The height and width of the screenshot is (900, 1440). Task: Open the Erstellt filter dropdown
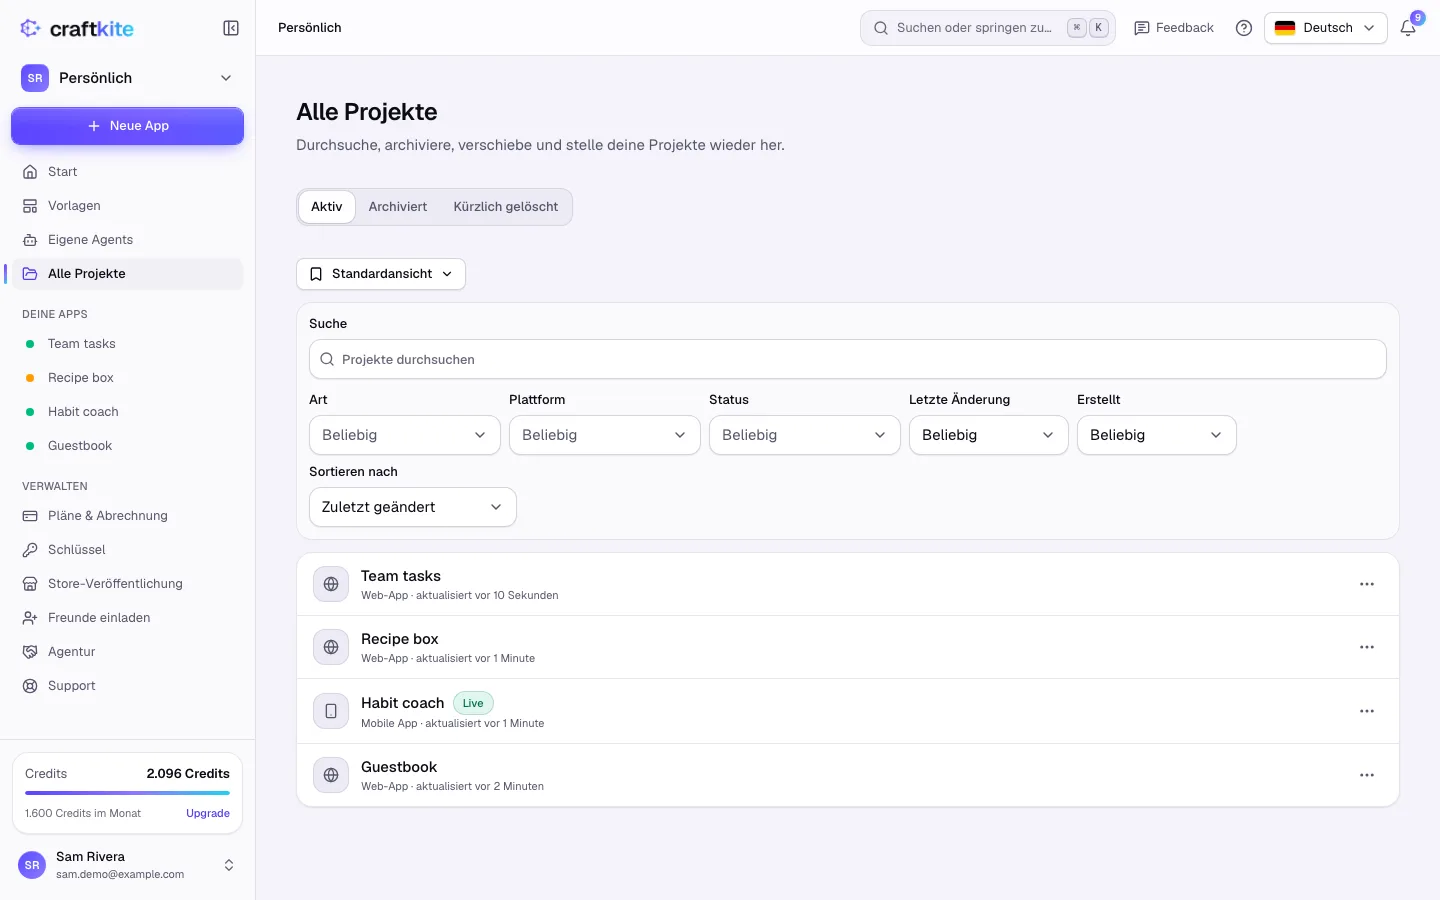[1157, 435]
